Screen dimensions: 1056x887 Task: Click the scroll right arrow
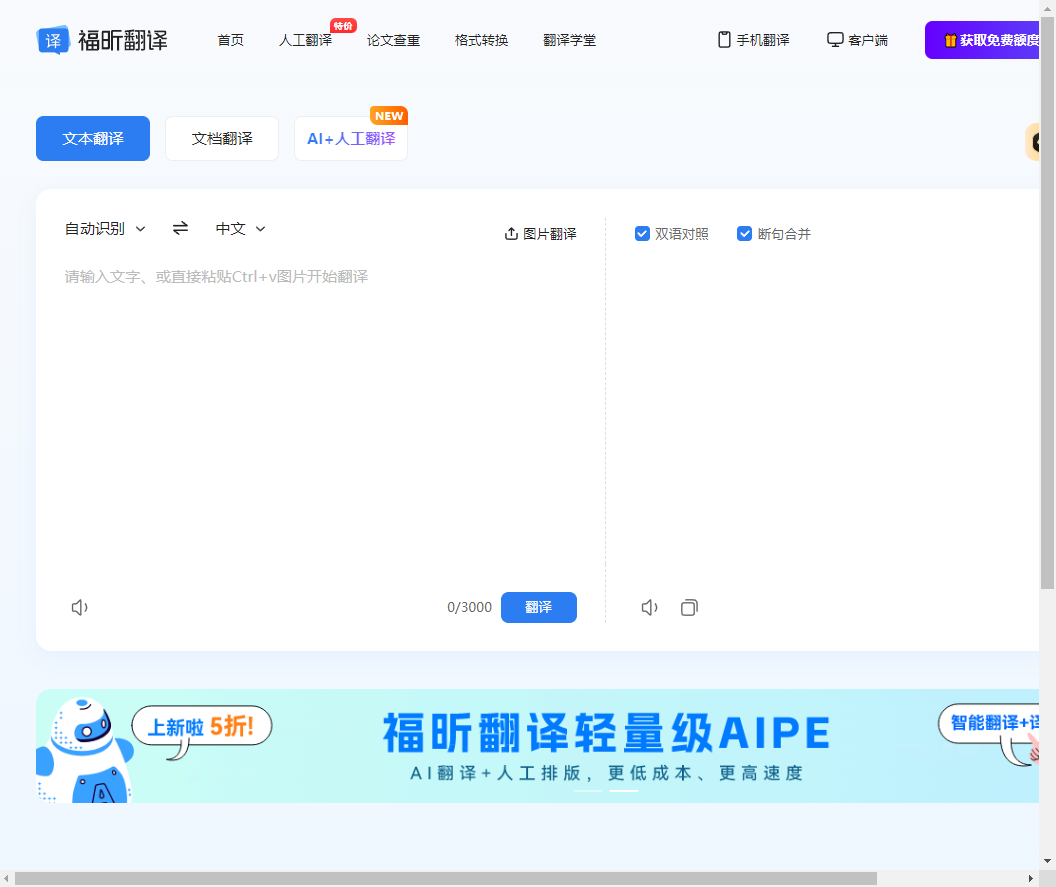tap(1031, 878)
